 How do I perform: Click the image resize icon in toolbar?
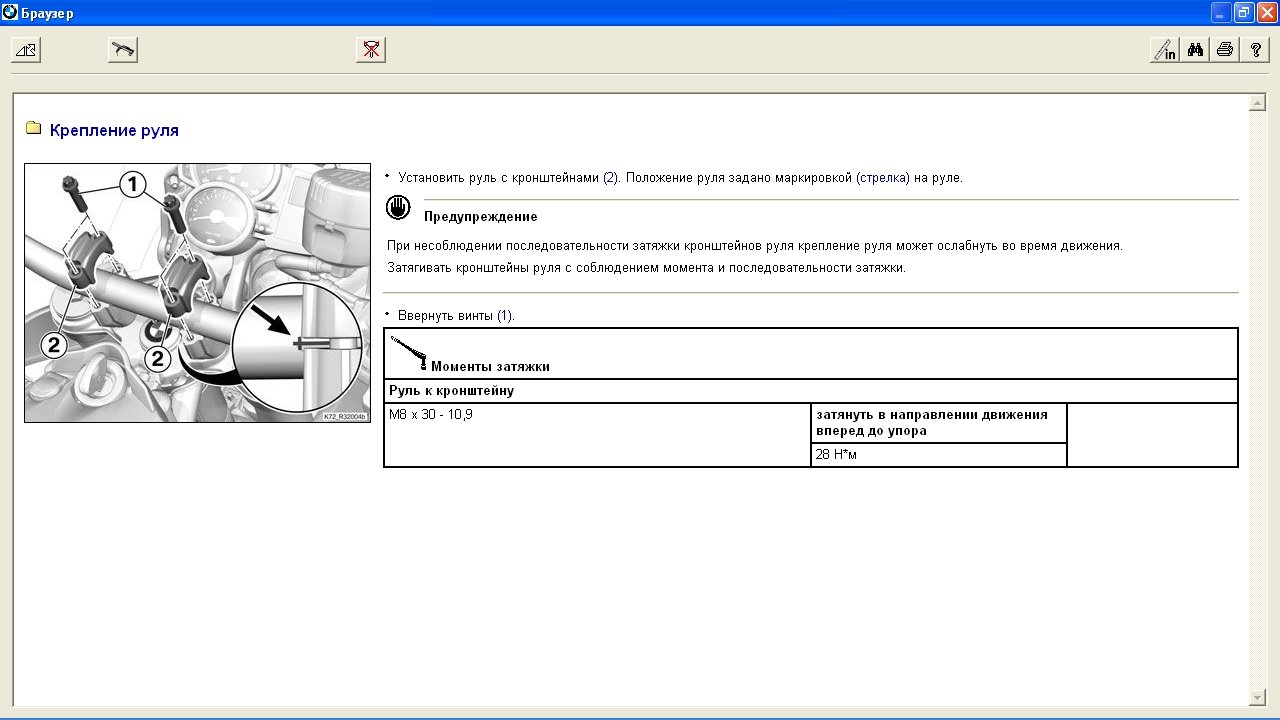tap(26, 50)
